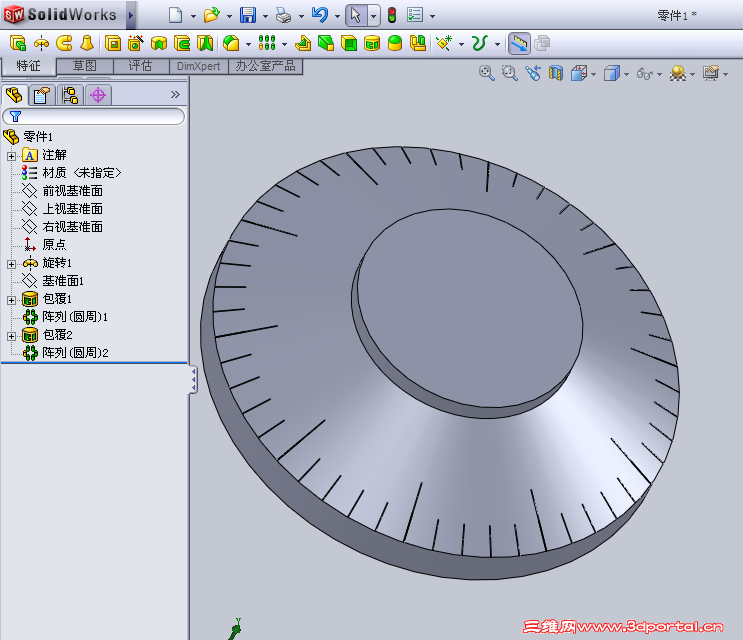This screenshot has height=640, width=743.
Task: Open the Hole Wizard tool
Action: tap(136, 43)
